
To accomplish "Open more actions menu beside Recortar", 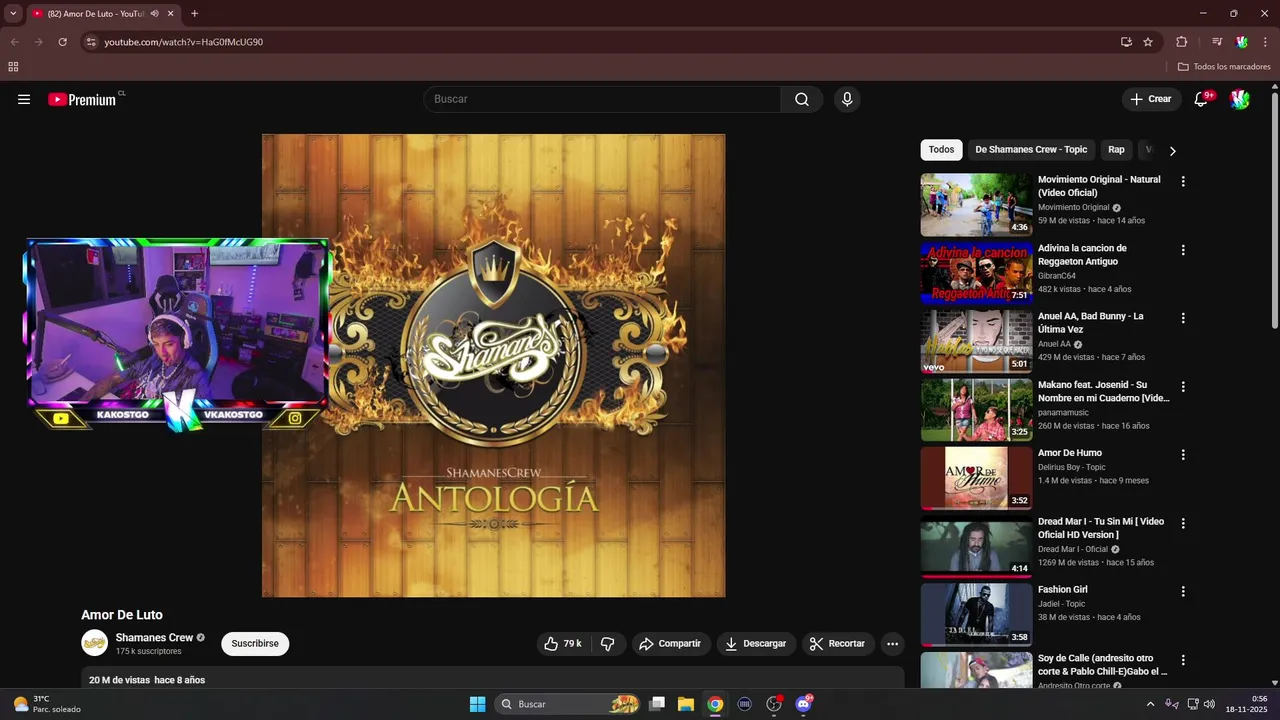I will pos(892,644).
